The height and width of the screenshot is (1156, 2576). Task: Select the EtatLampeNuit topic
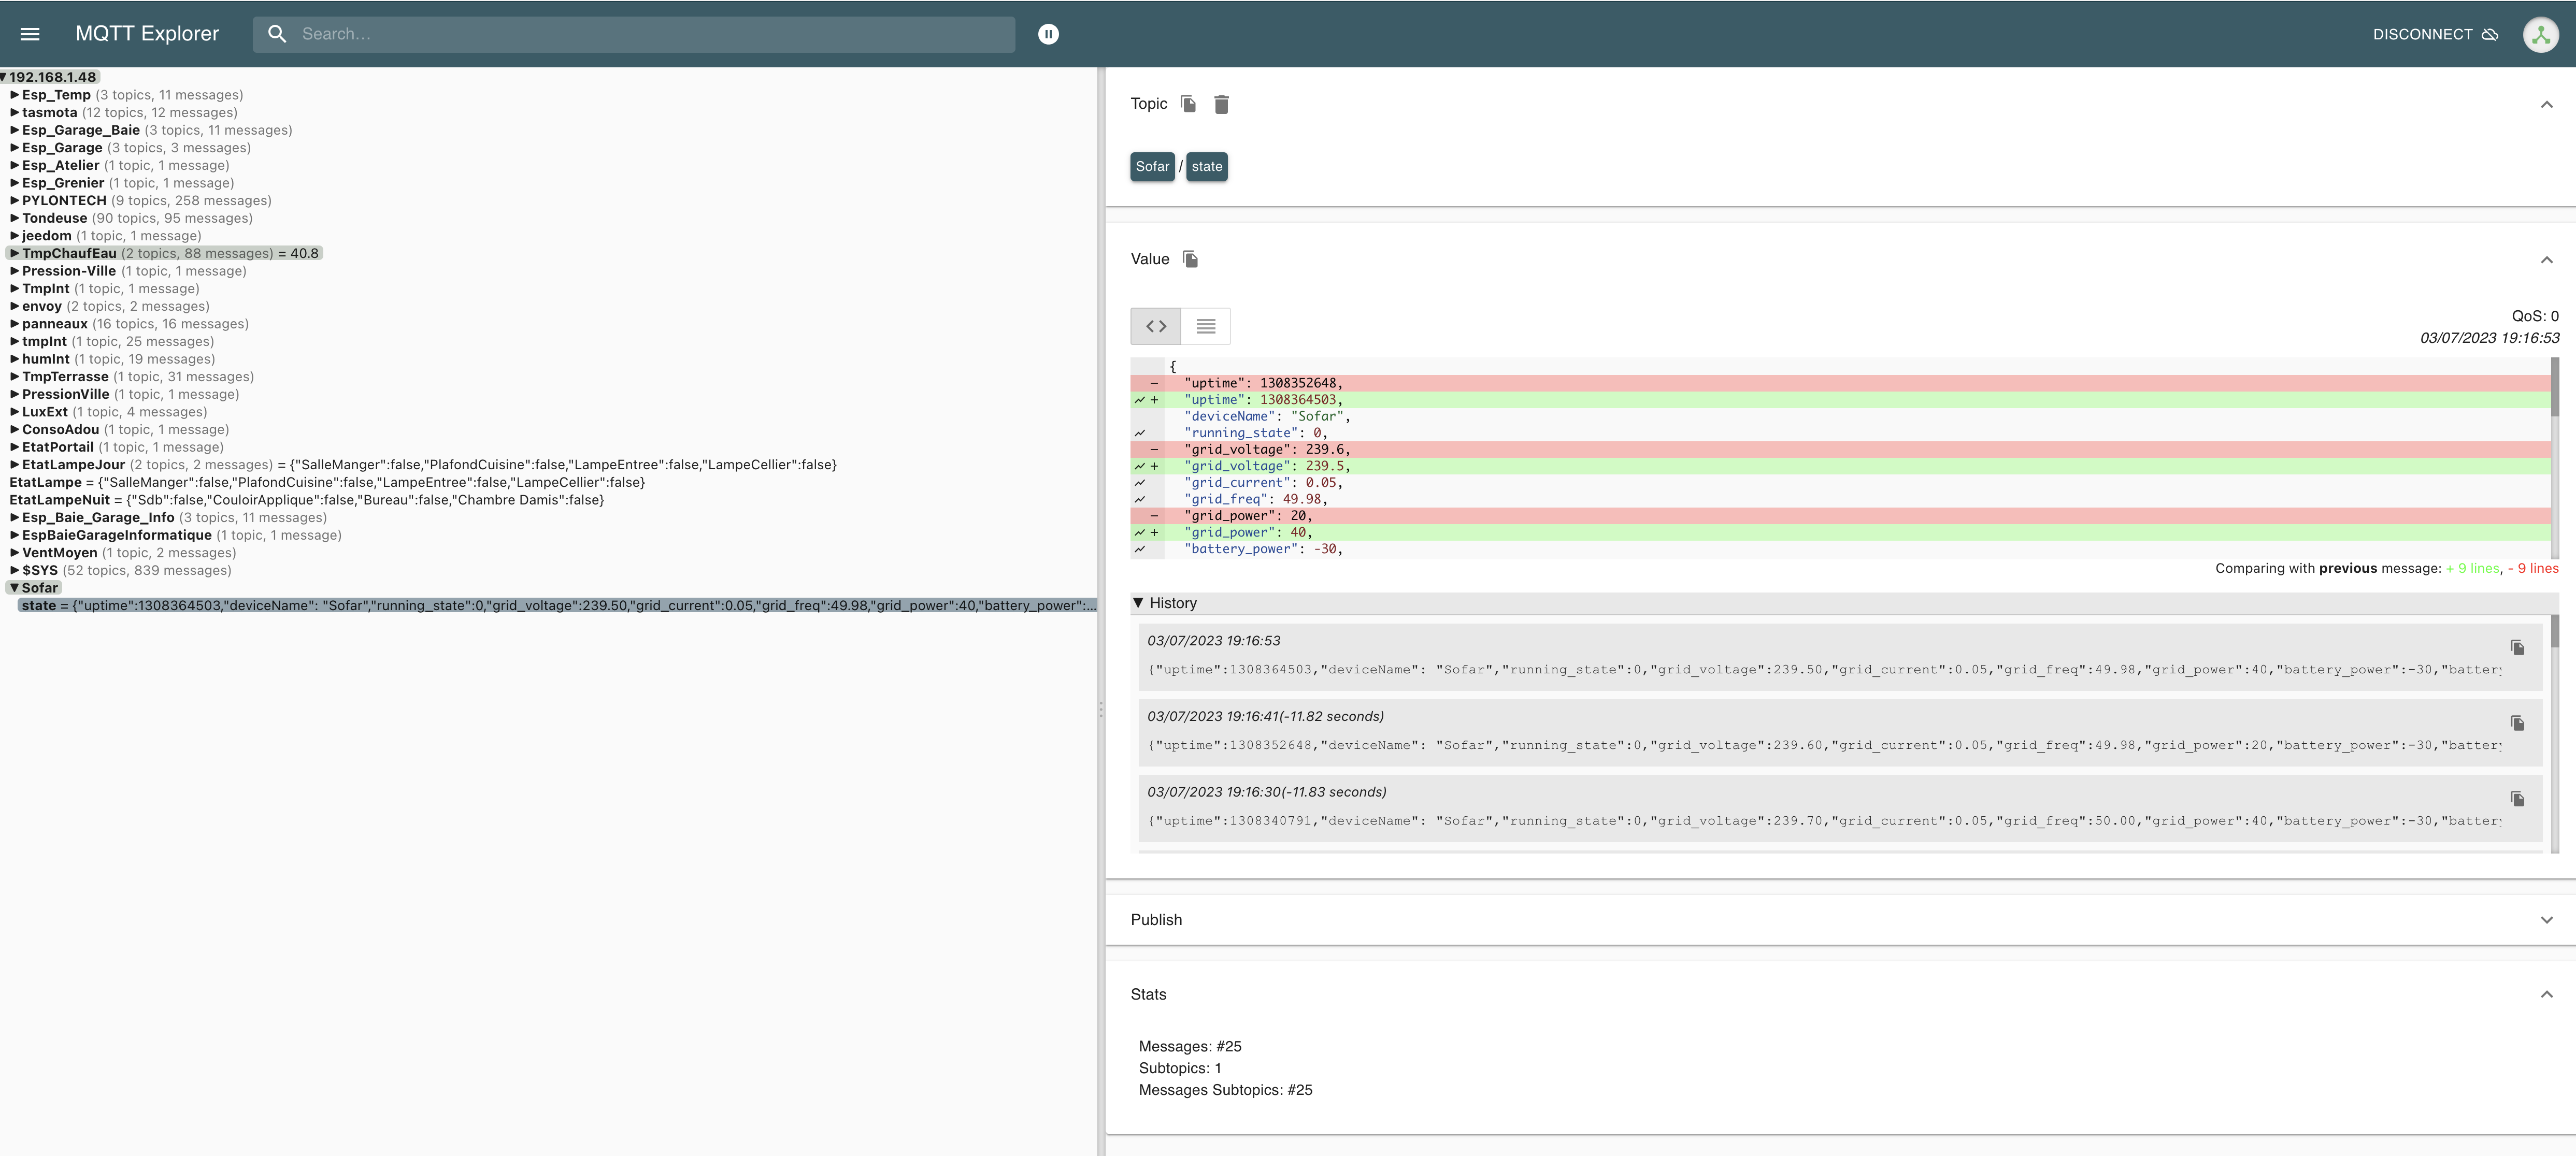pos(307,500)
